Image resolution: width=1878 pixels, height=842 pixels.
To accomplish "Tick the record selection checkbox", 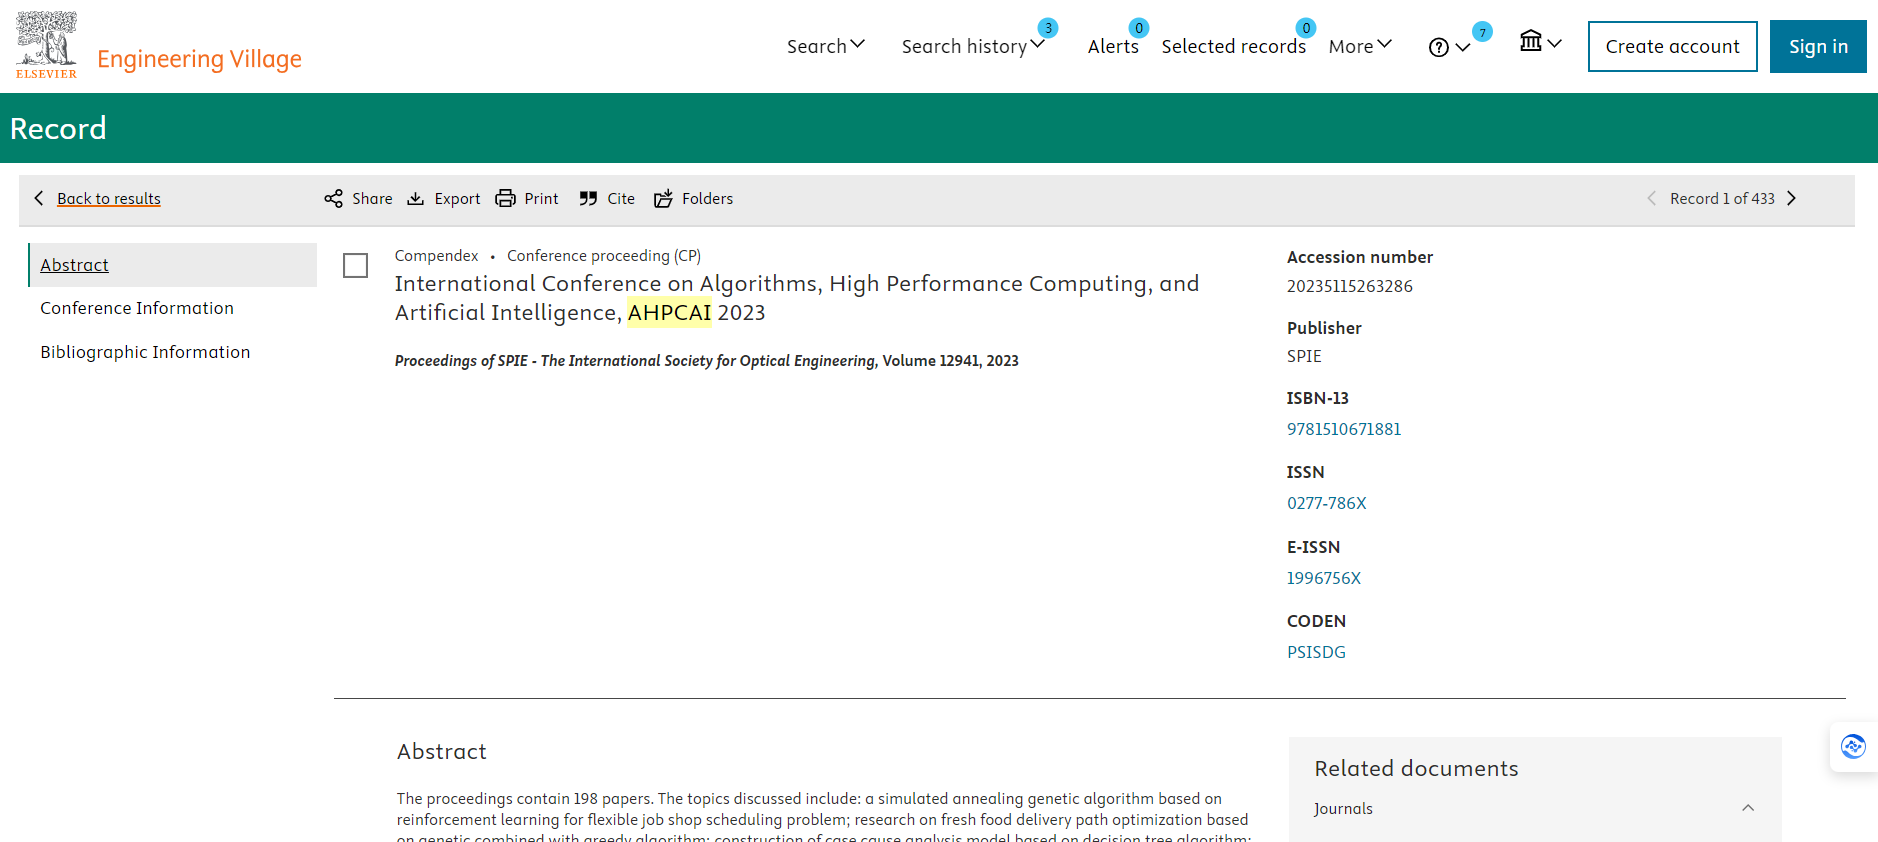I will [355, 265].
